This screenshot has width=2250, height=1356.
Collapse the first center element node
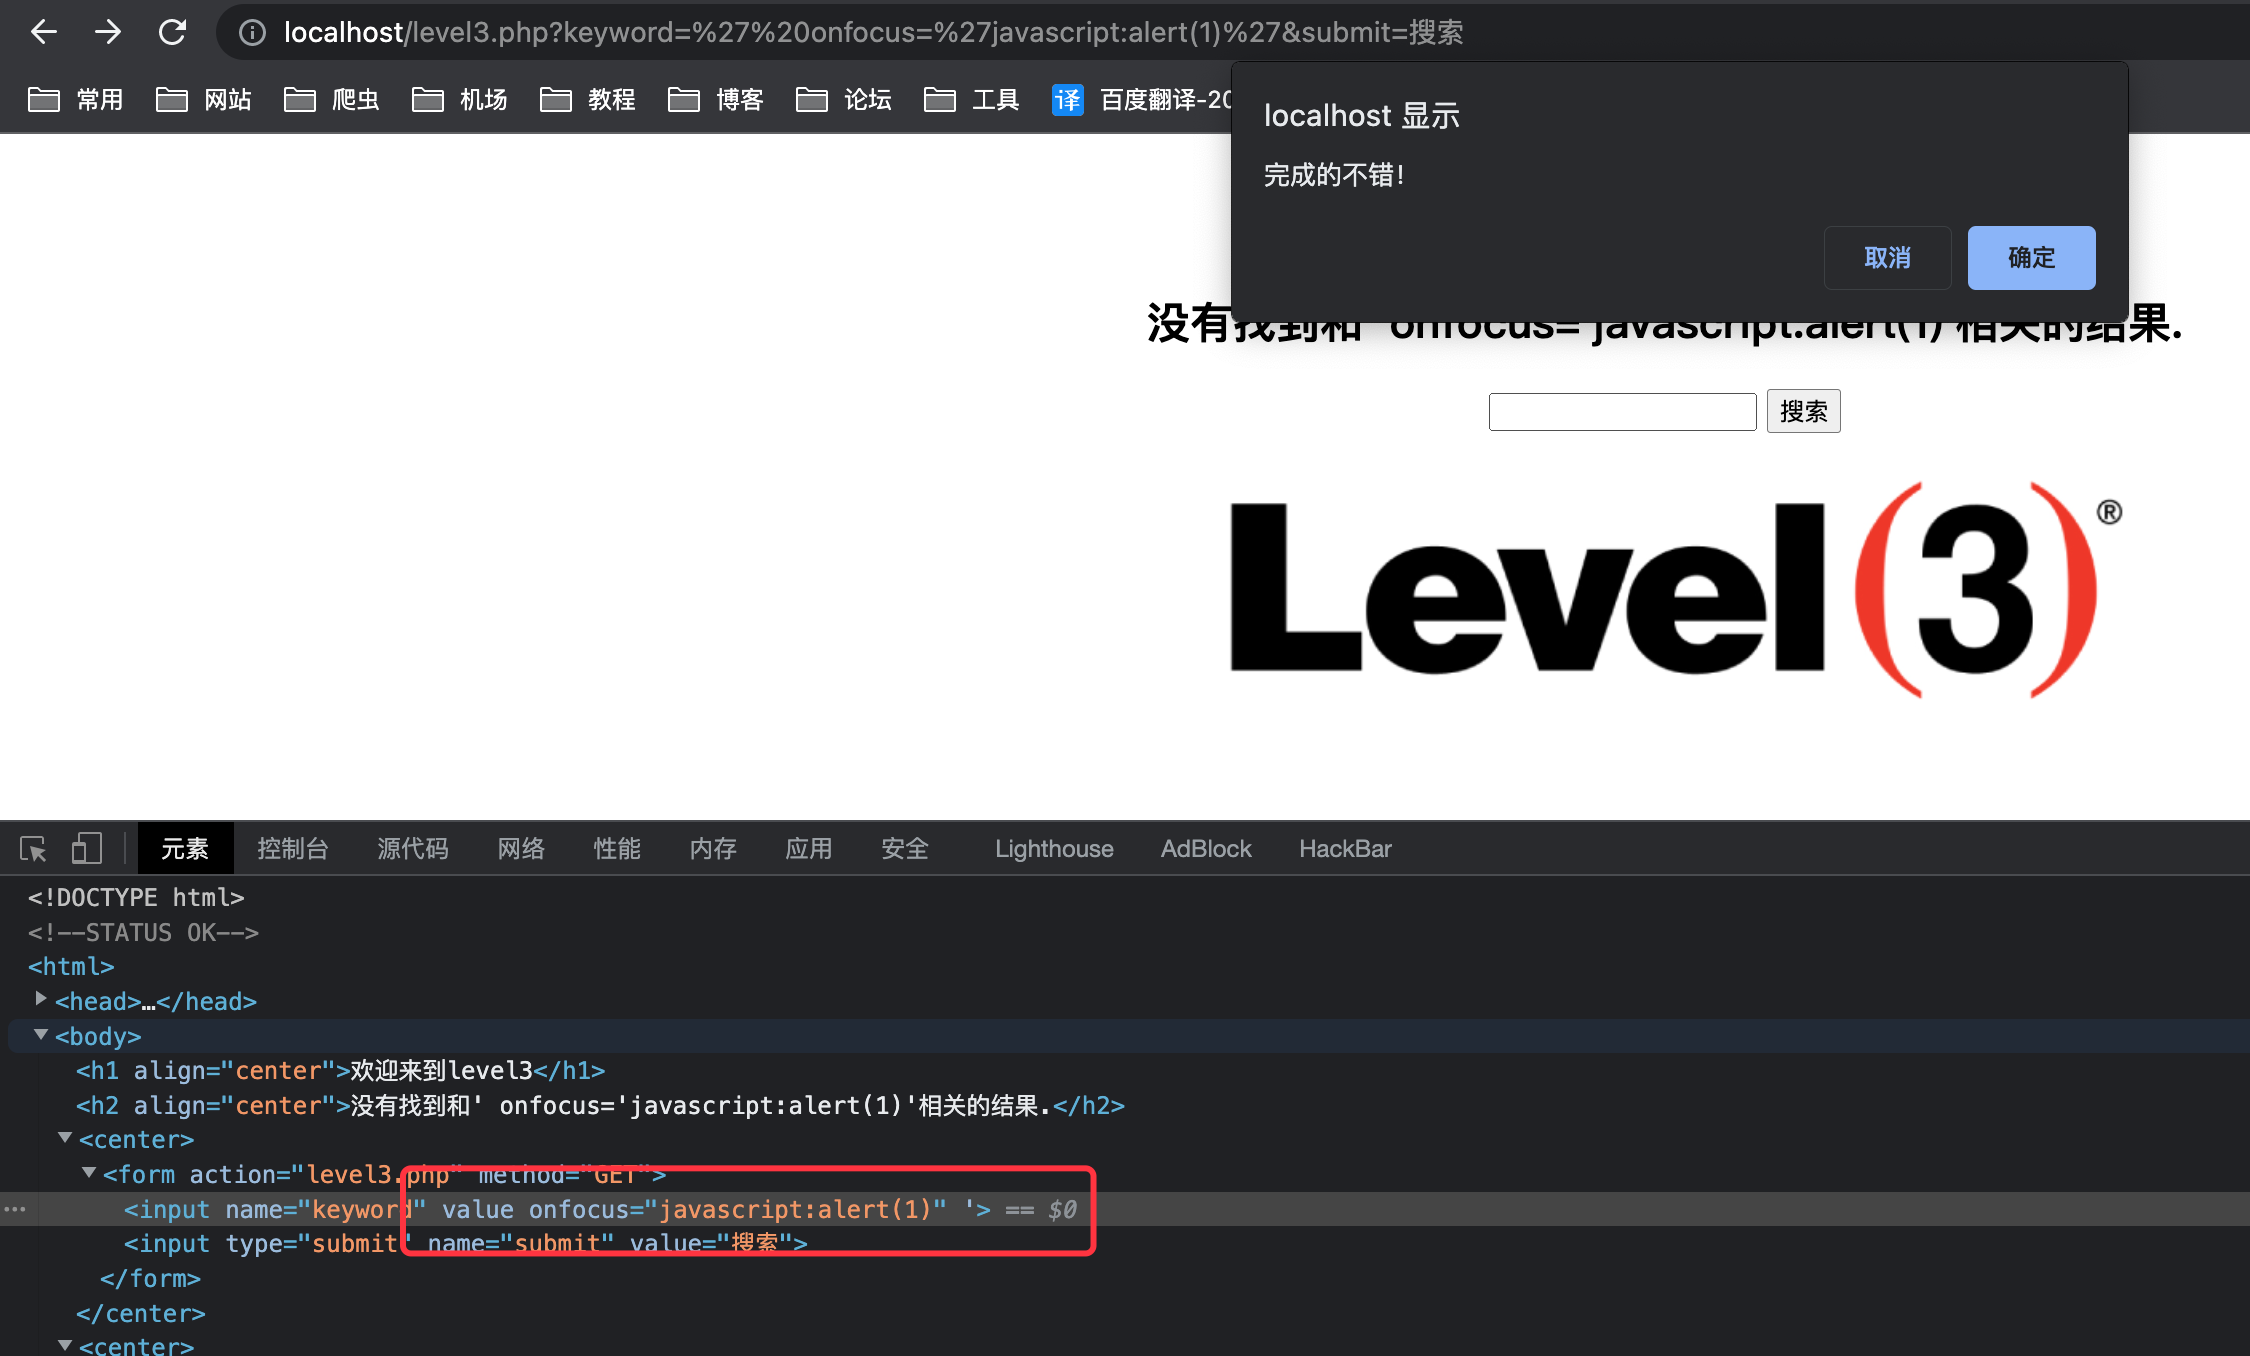coord(65,1138)
